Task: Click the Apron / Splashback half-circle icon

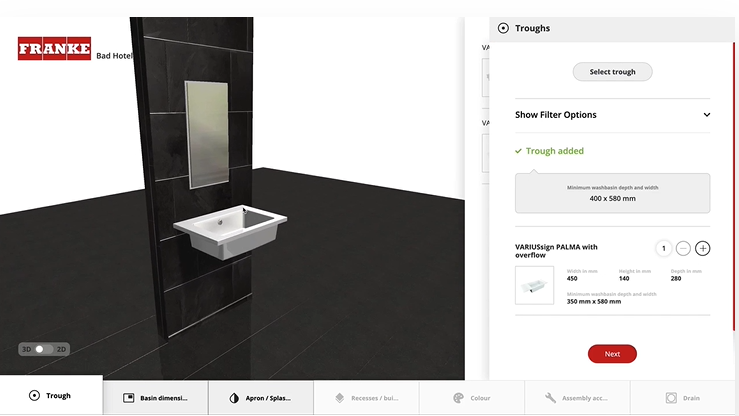Action: (x=234, y=398)
